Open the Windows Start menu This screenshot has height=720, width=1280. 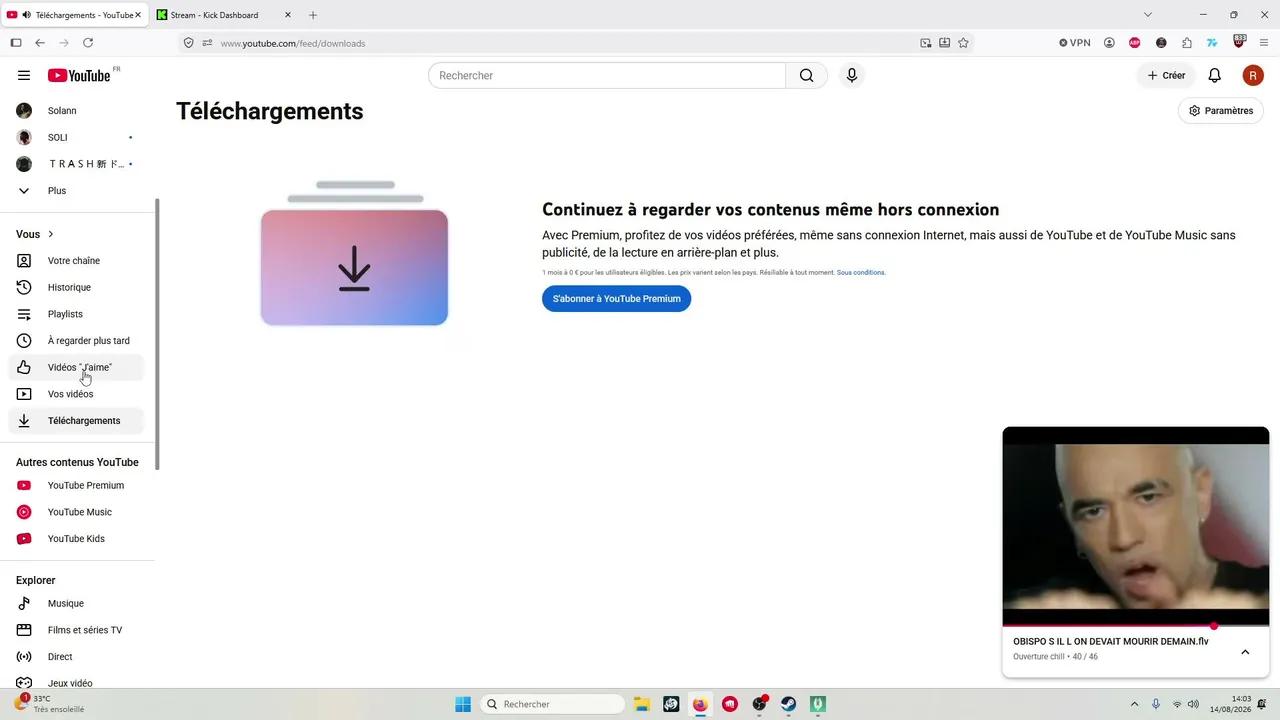click(463, 704)
